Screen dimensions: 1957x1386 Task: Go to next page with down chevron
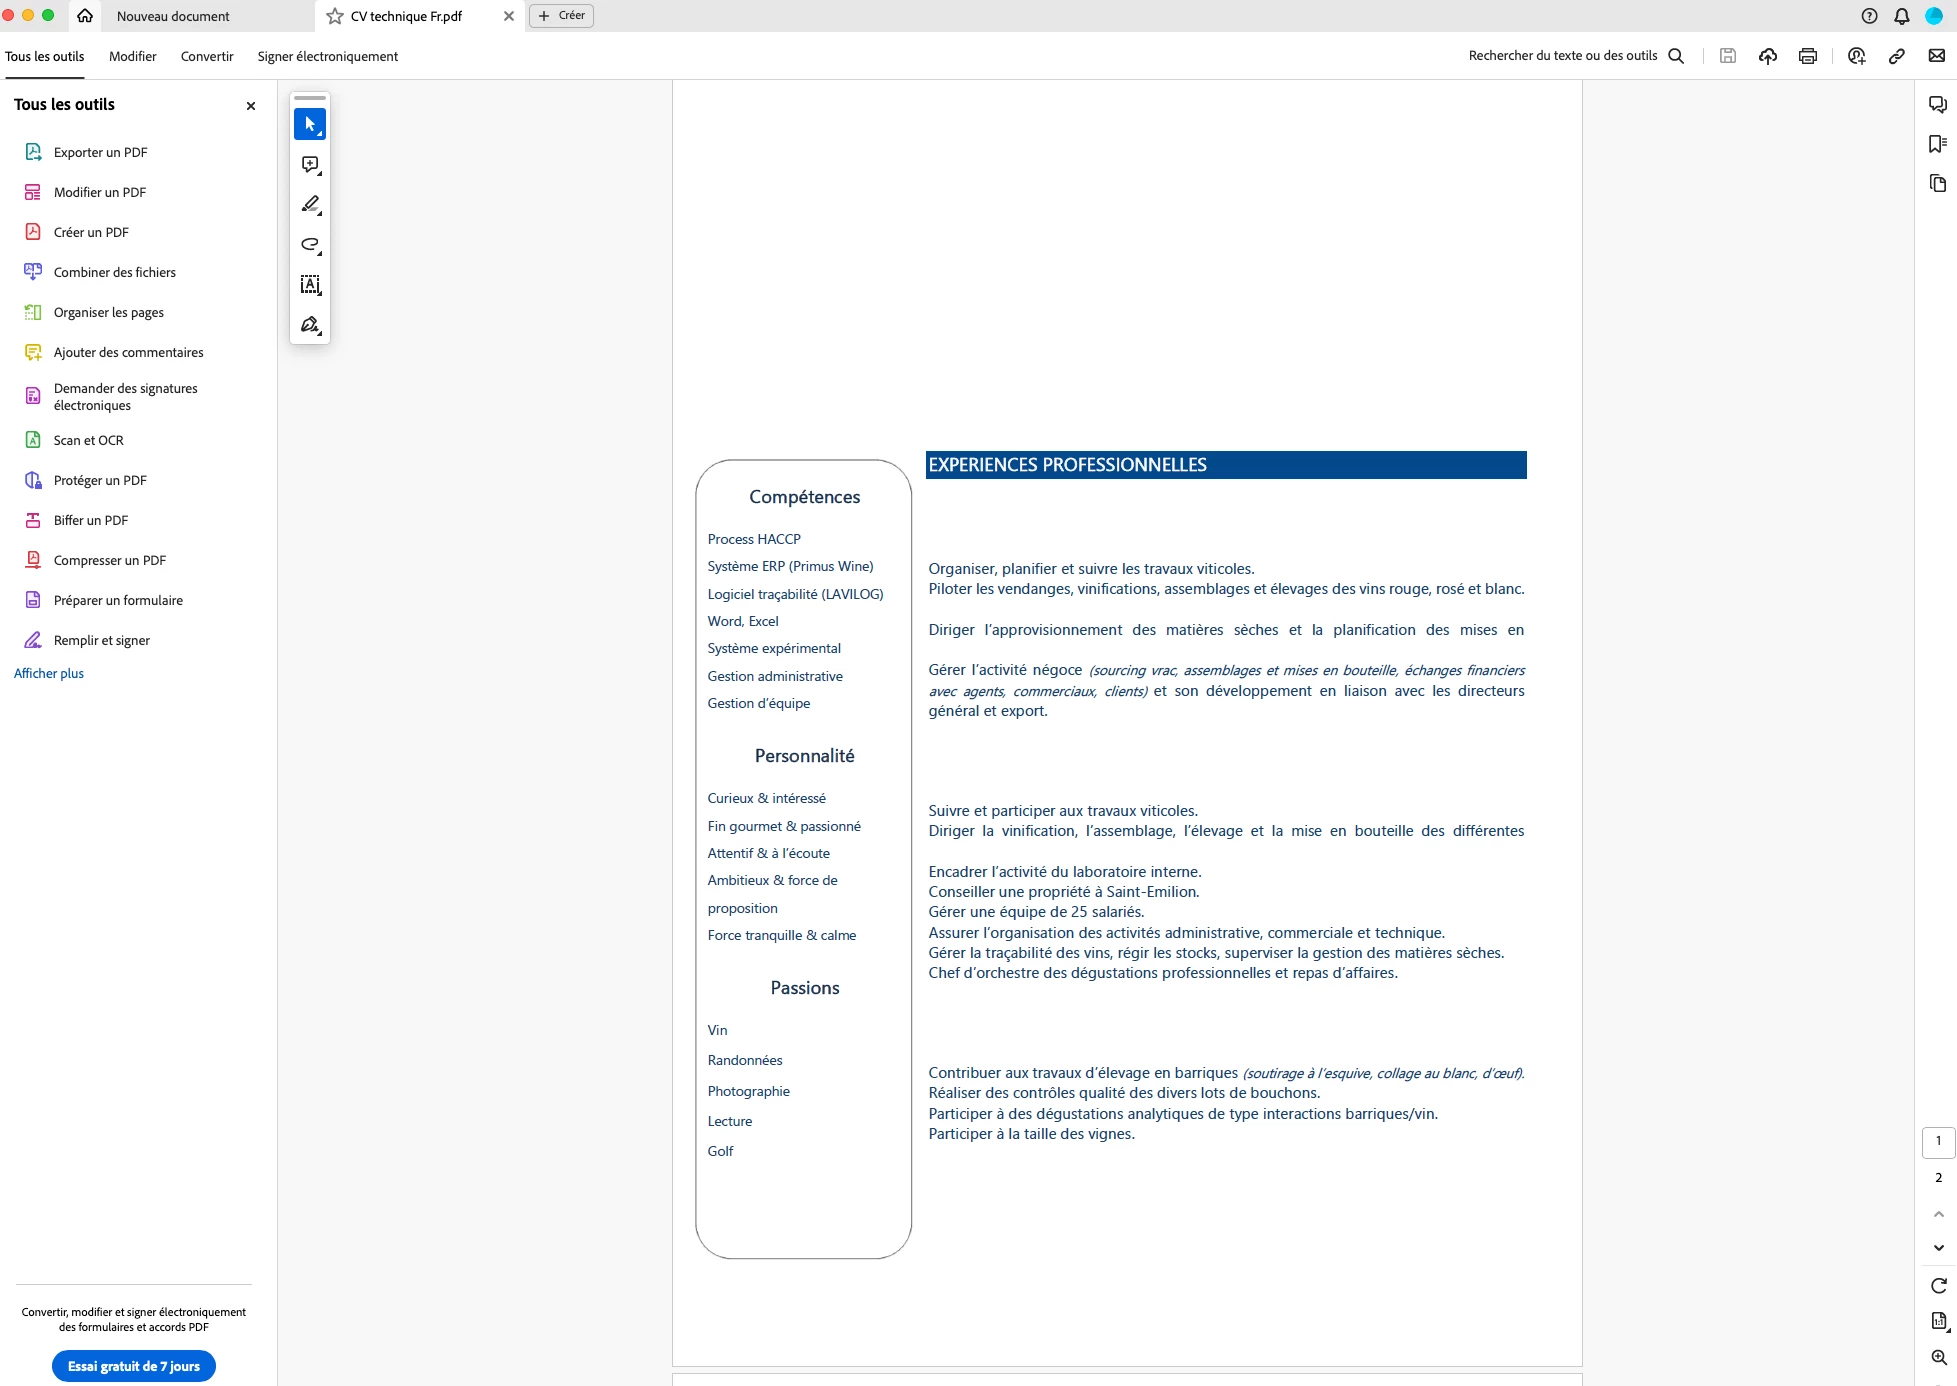pyautogui.click(x=1938, y=1248)
